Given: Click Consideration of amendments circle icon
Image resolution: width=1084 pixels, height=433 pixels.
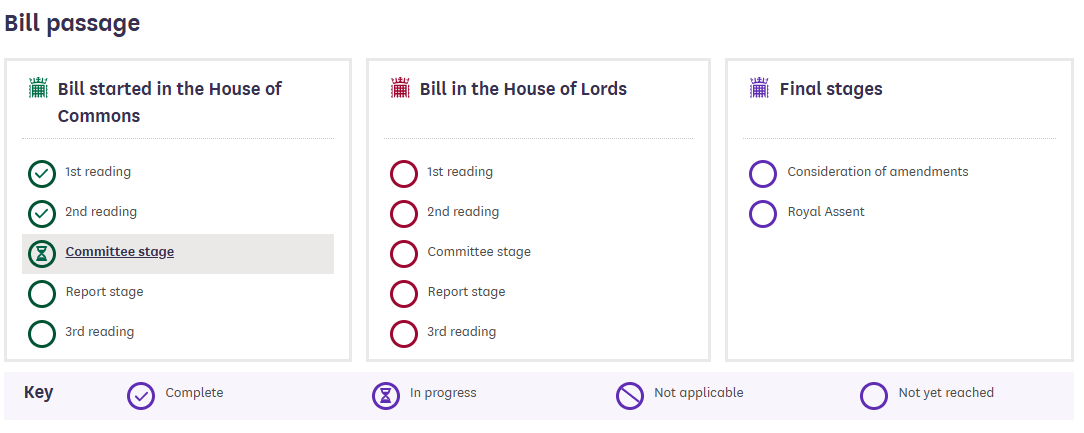Looking at the screenshot, I should pos(763,174).
